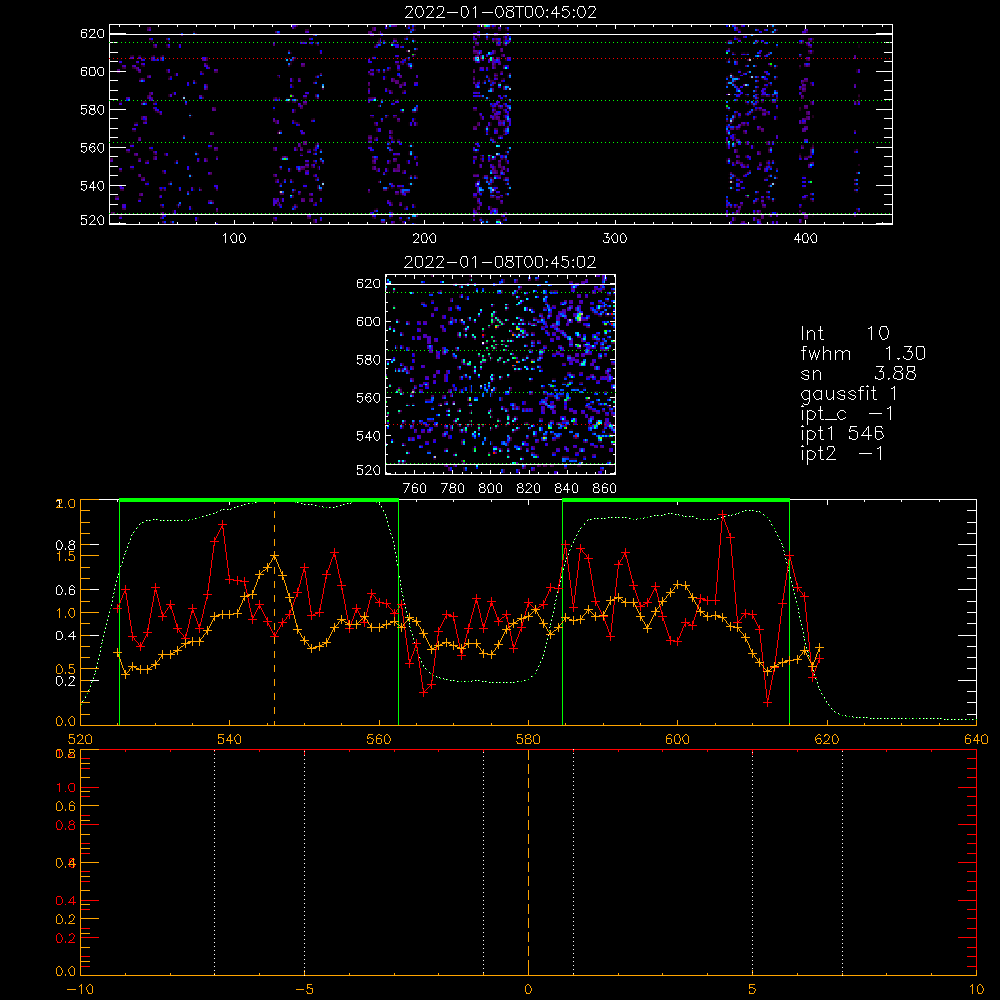Viewport: 1000px width, 1000px height.
Task: Click the 'ipt1 546' readout
Action: pos(842,434)
